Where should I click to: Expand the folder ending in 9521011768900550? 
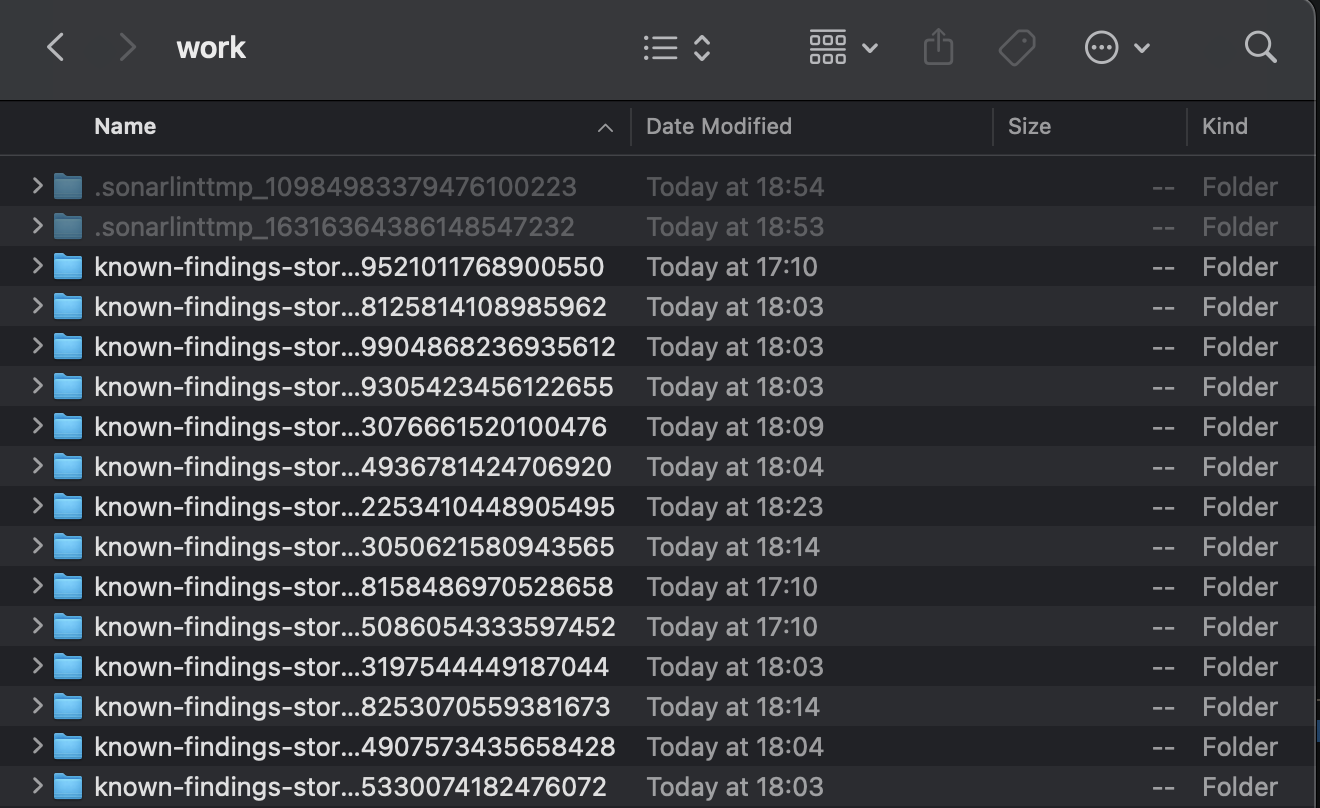(37, 266)
